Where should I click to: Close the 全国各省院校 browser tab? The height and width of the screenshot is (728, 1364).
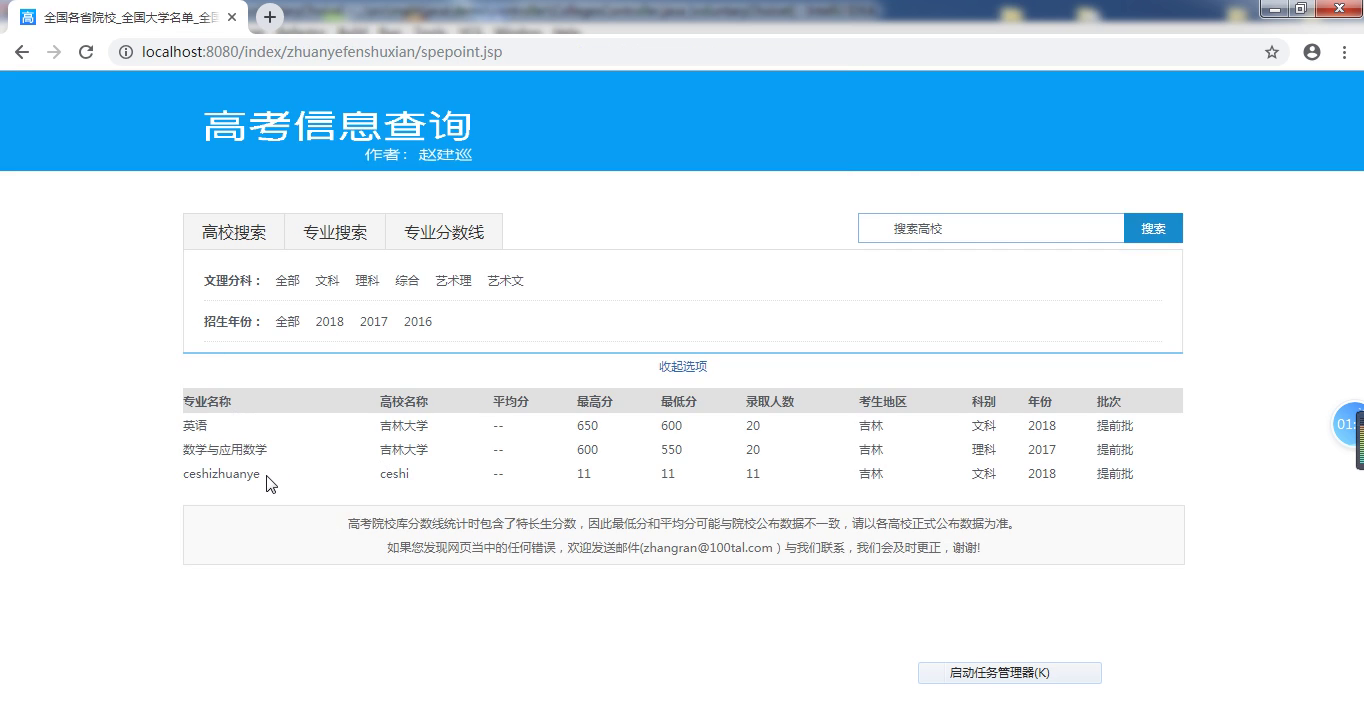click(x=232, y=18)
